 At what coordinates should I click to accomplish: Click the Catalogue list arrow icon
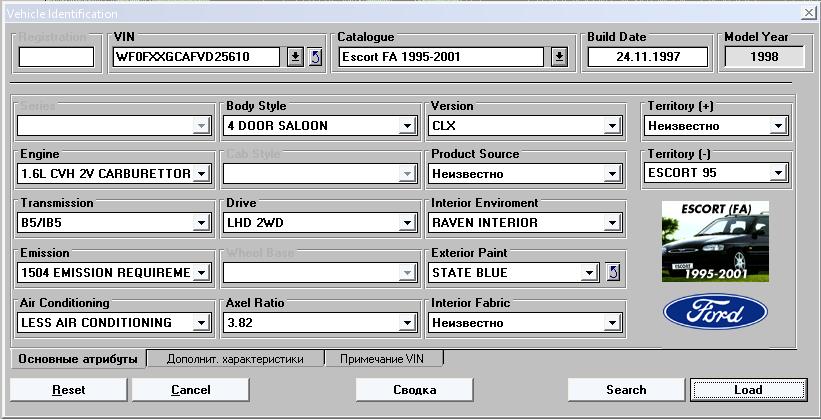pos(559,57)
